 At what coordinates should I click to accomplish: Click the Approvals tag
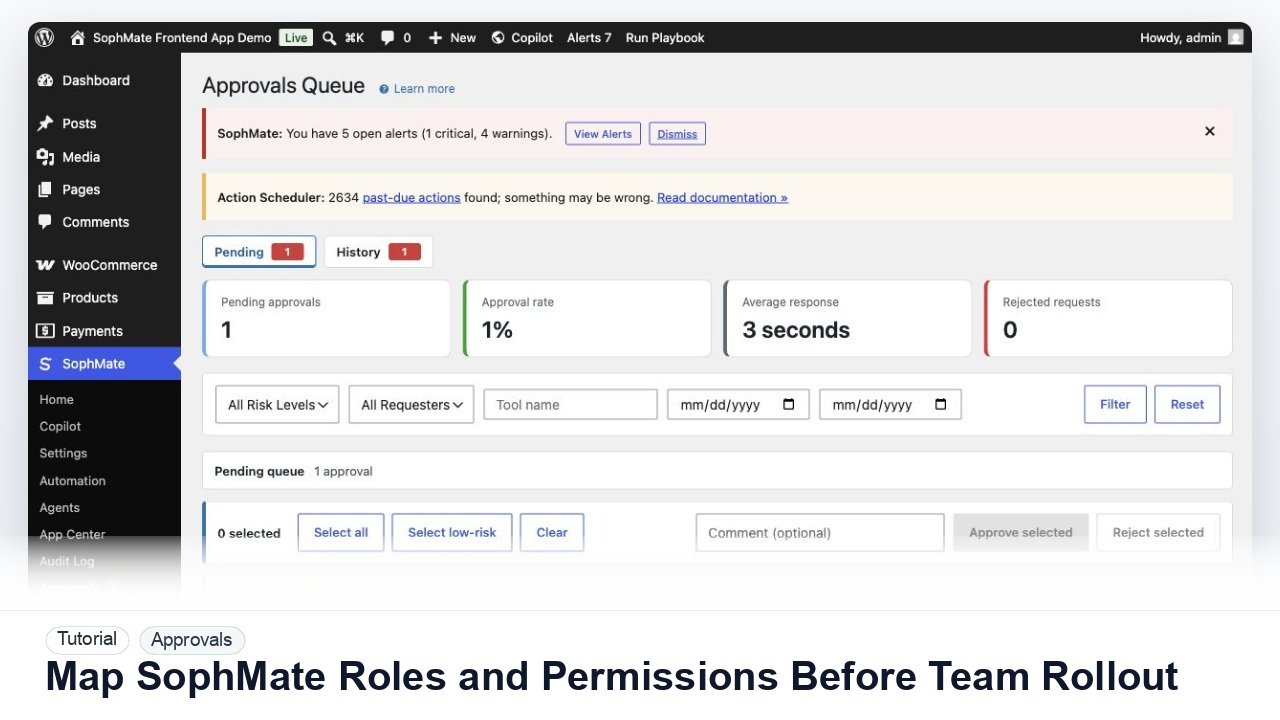[192, 639]
